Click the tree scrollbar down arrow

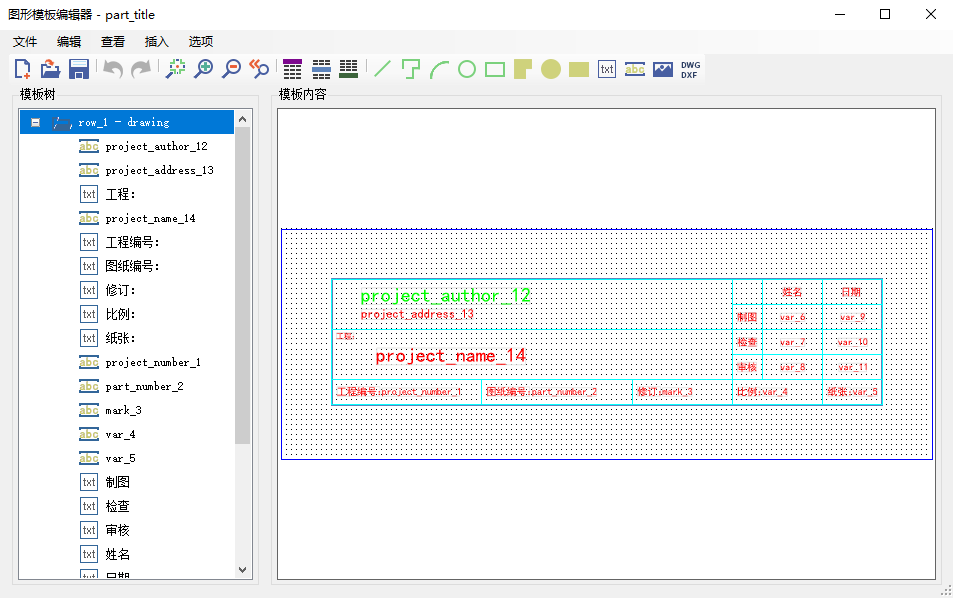tap(243, 570)
